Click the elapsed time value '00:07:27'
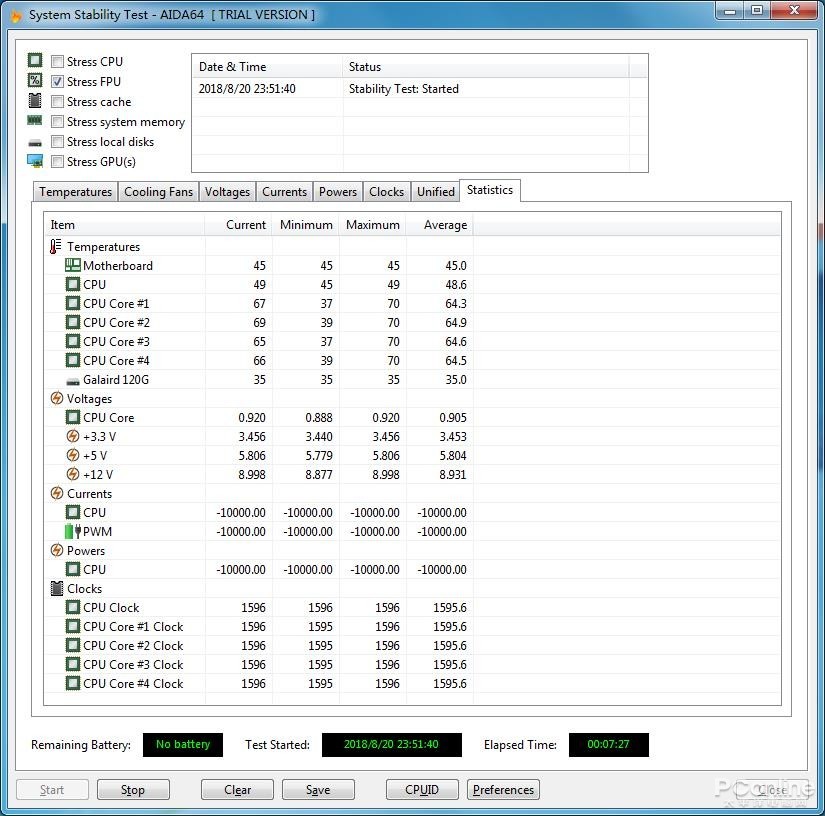The image size is (825, 816). pyautogui.click(x=608, y=744)
